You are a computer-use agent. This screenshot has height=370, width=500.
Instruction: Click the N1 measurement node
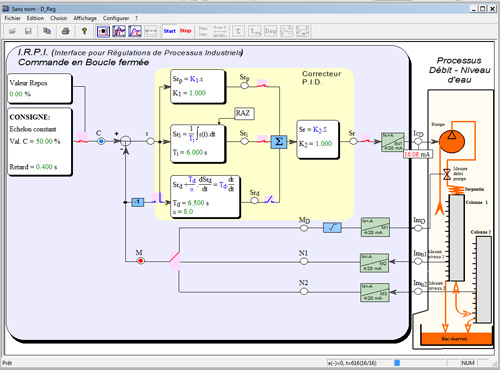pyautogui.click(x=304, y=261)
